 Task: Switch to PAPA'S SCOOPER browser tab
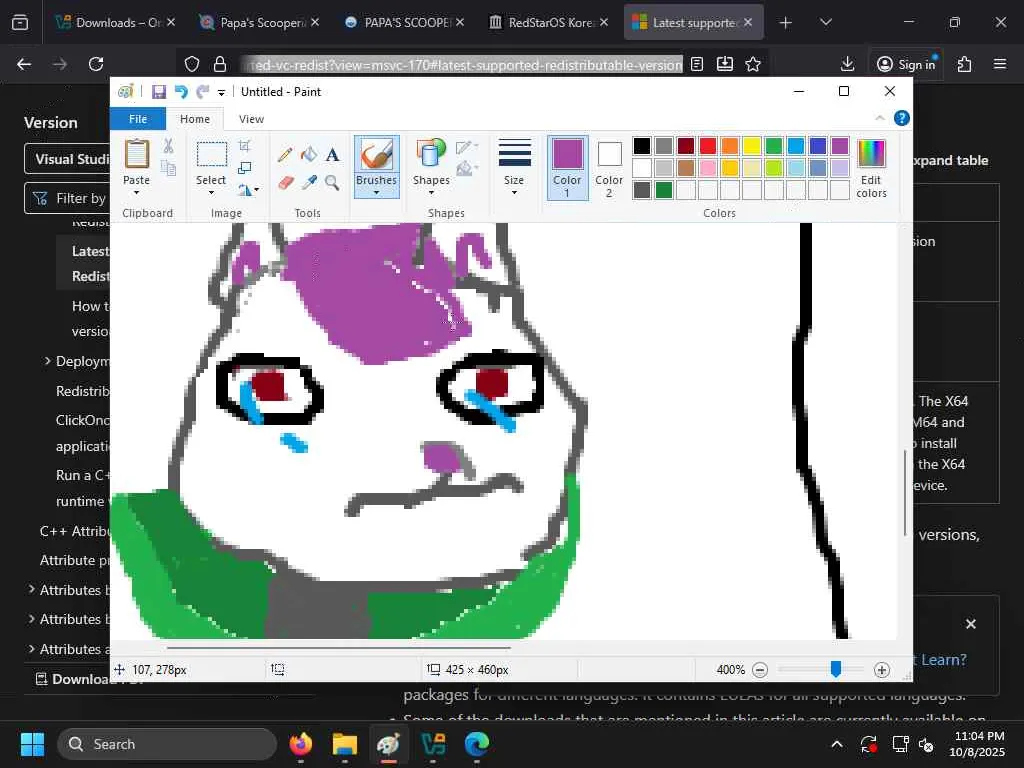click(x=405, y=23)
